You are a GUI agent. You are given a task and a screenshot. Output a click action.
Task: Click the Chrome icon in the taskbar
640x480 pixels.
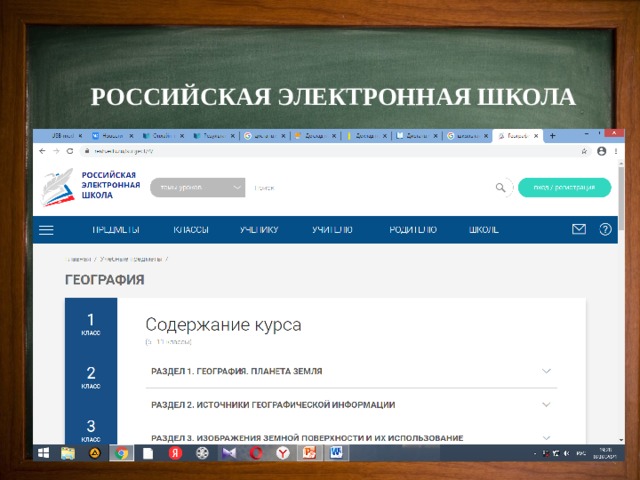121,453
